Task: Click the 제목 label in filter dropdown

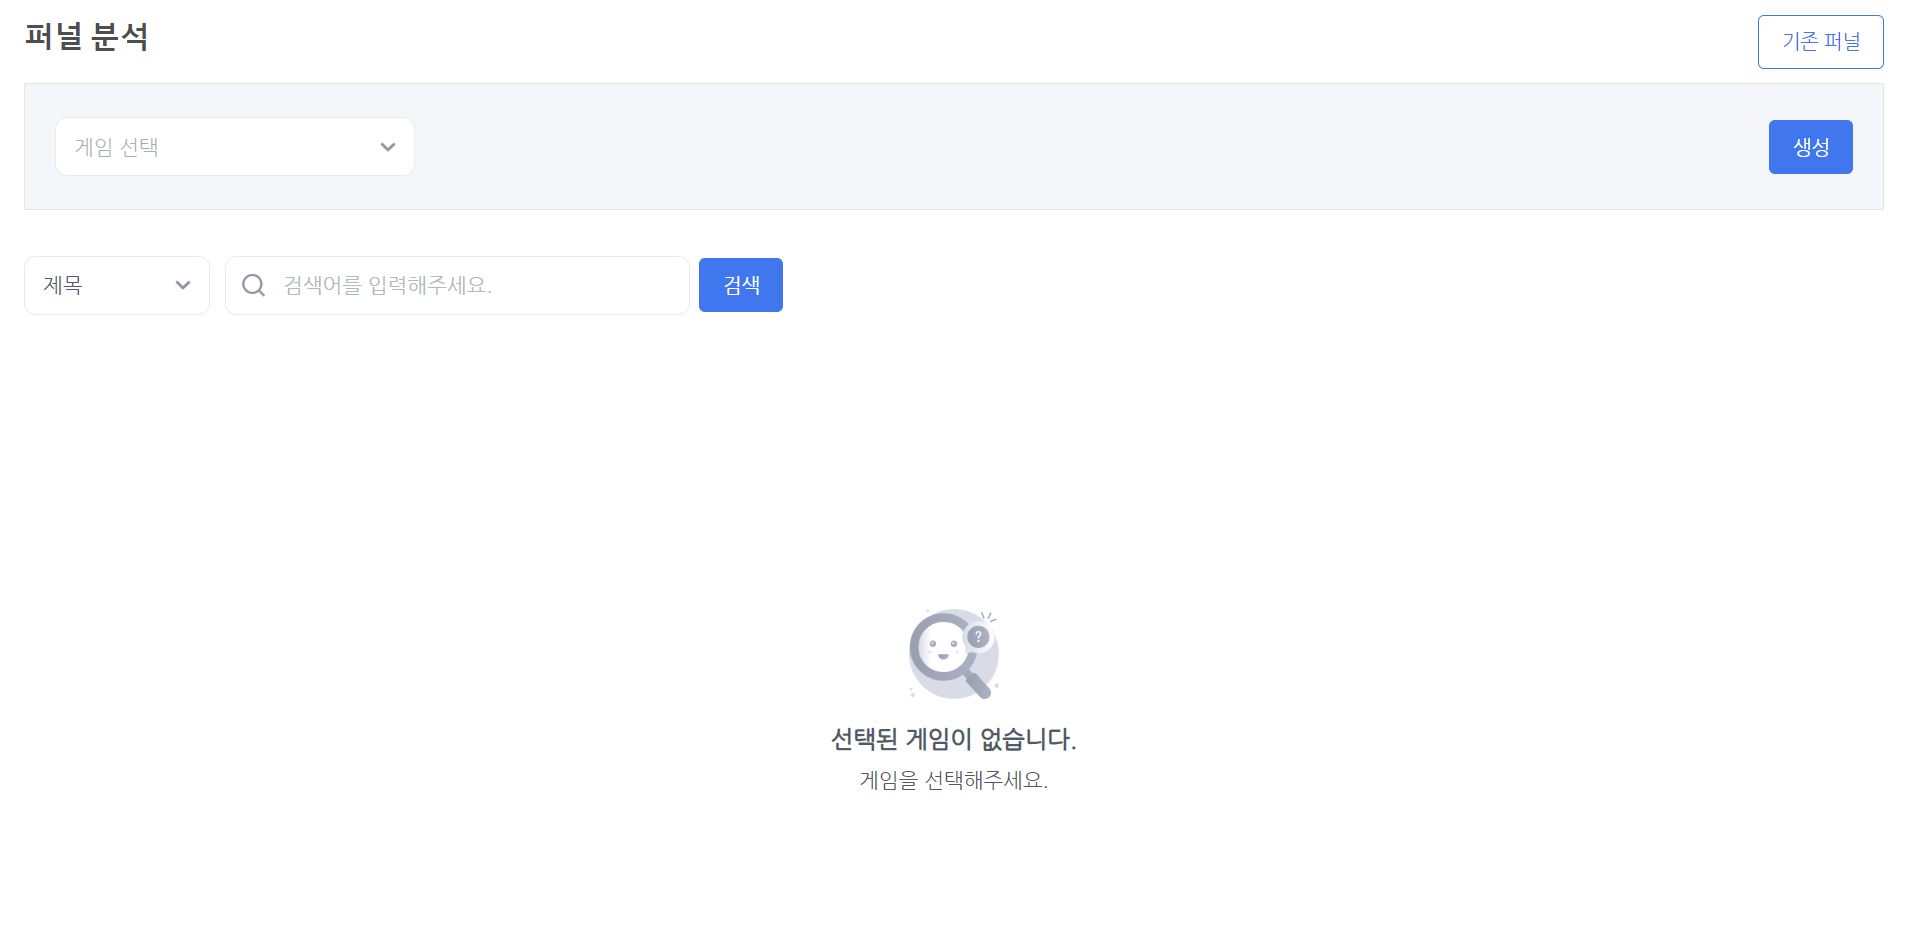Action: tap(63, 286)
